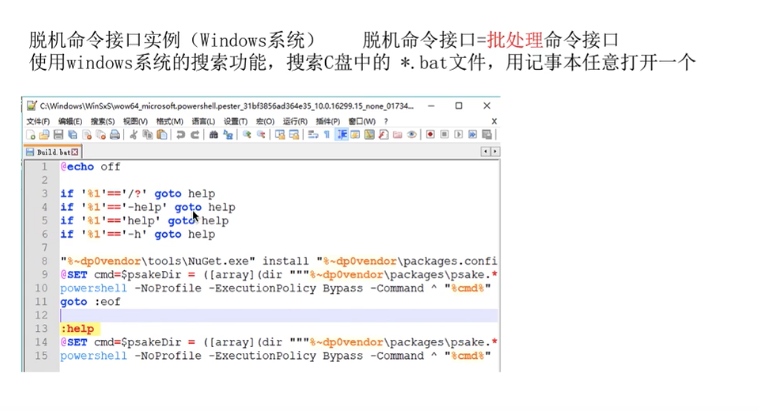The height and width of the screenshot is (411, 759).
Task: Click the Copy toolbar icon
Action: [x=148, y=135]
